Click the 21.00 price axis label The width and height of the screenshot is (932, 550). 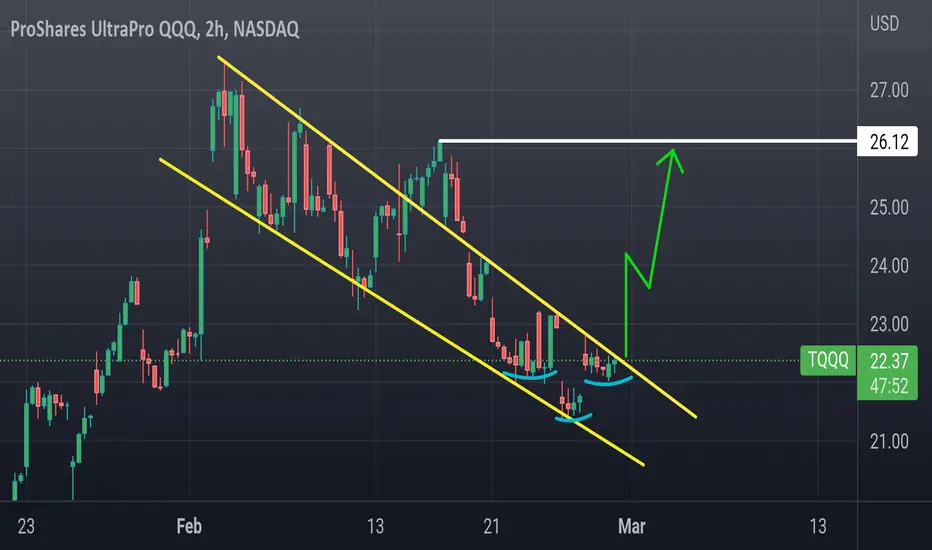click(889, 441)
